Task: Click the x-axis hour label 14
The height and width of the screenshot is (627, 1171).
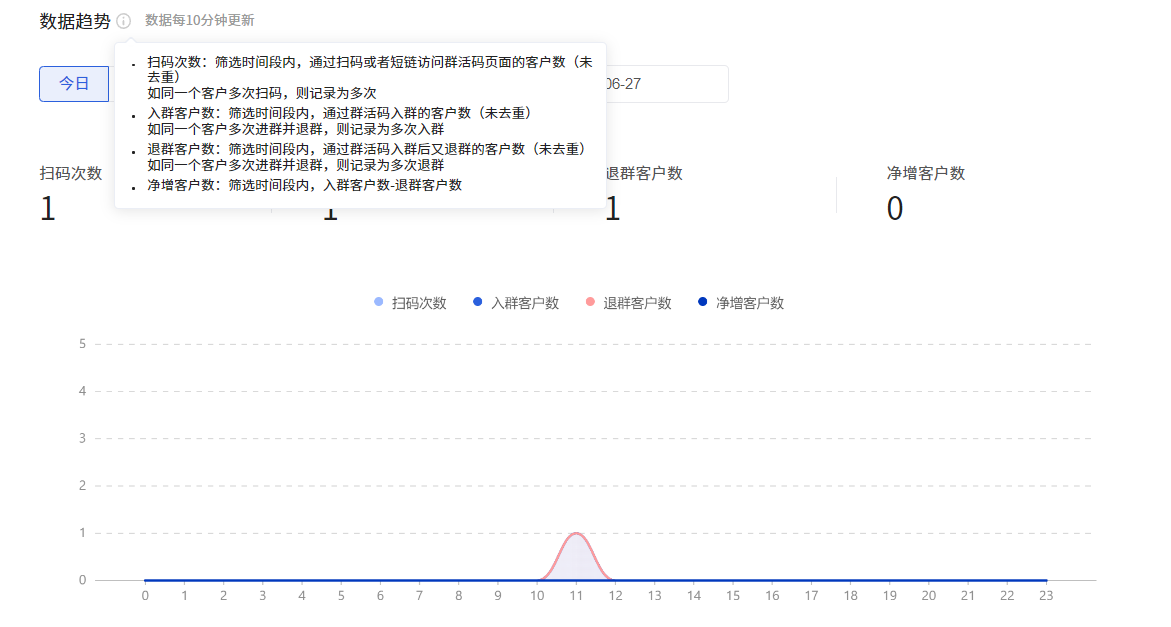Action: pos(694,596)
